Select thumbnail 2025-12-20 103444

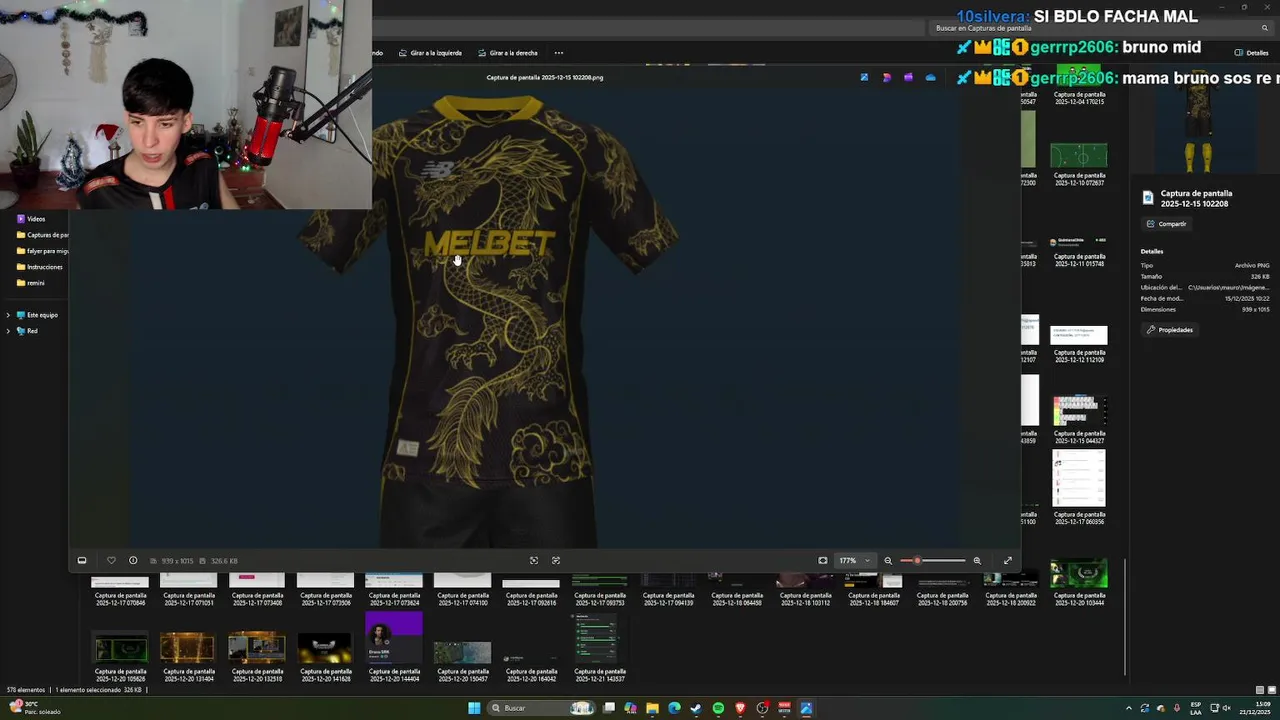1079,583
